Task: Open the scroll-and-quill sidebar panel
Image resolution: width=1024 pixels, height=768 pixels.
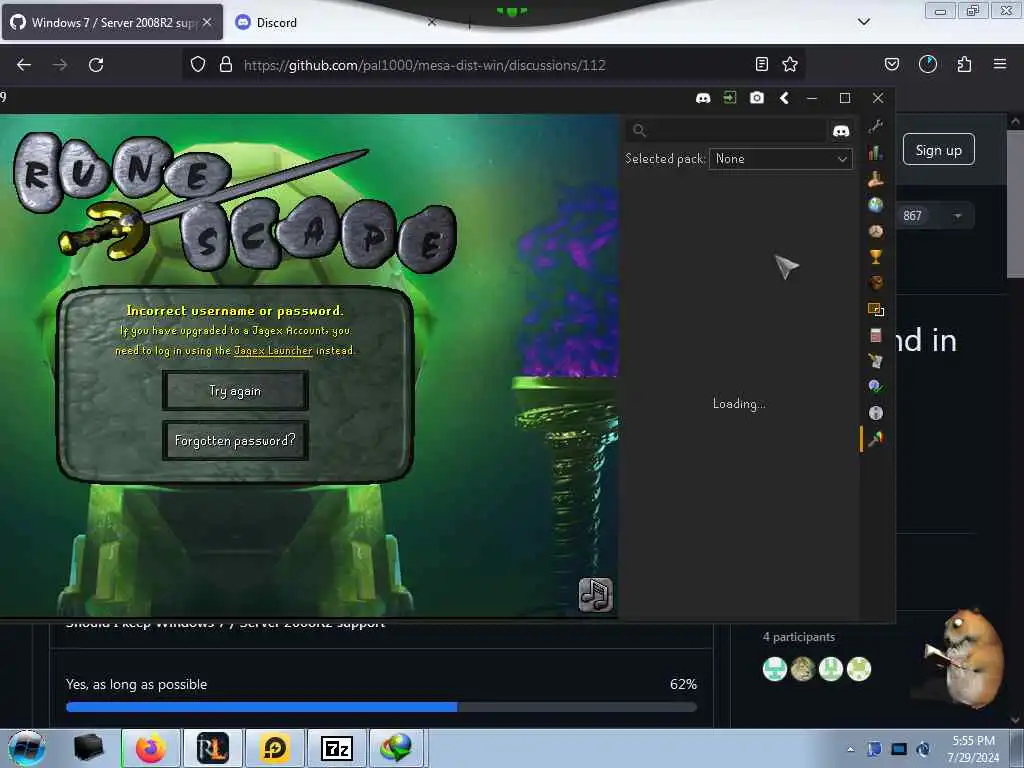Action: [x=876, y=360]
